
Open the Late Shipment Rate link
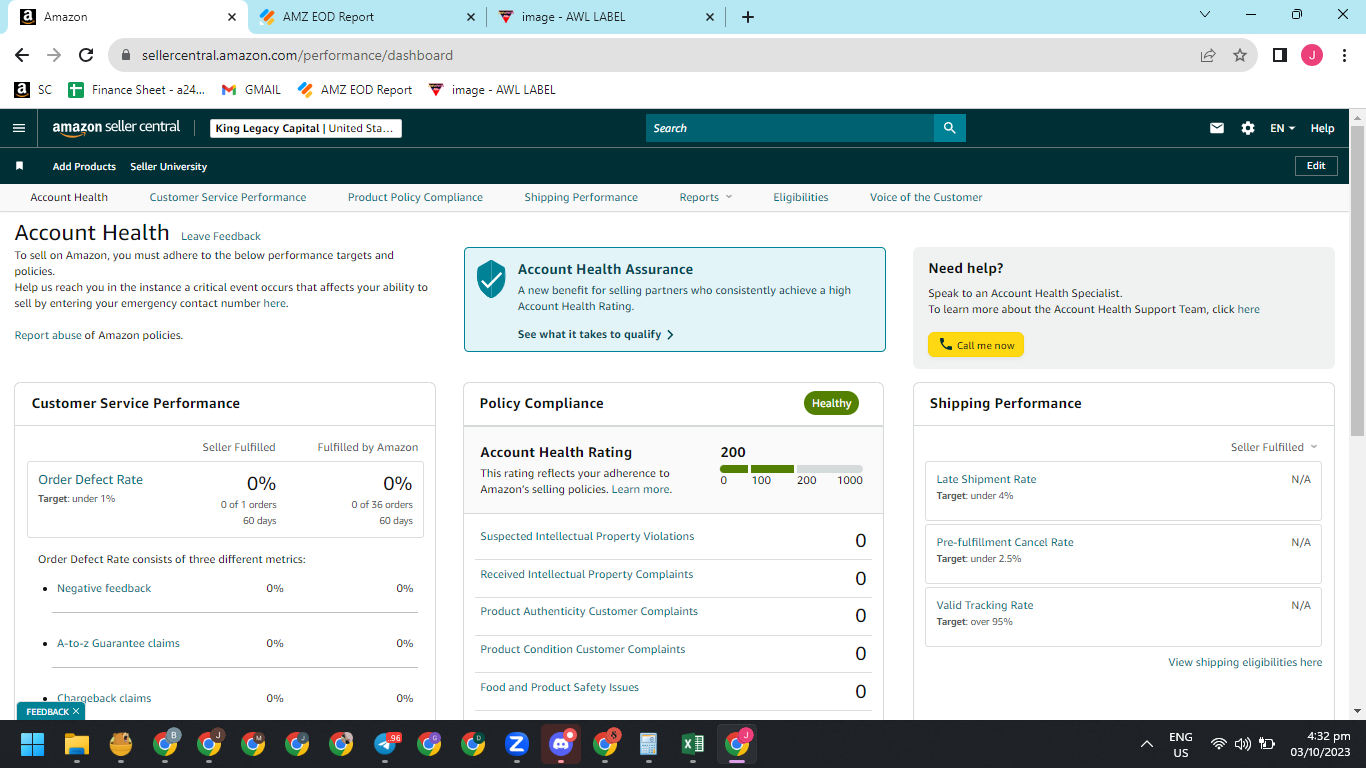coord(986,479)
